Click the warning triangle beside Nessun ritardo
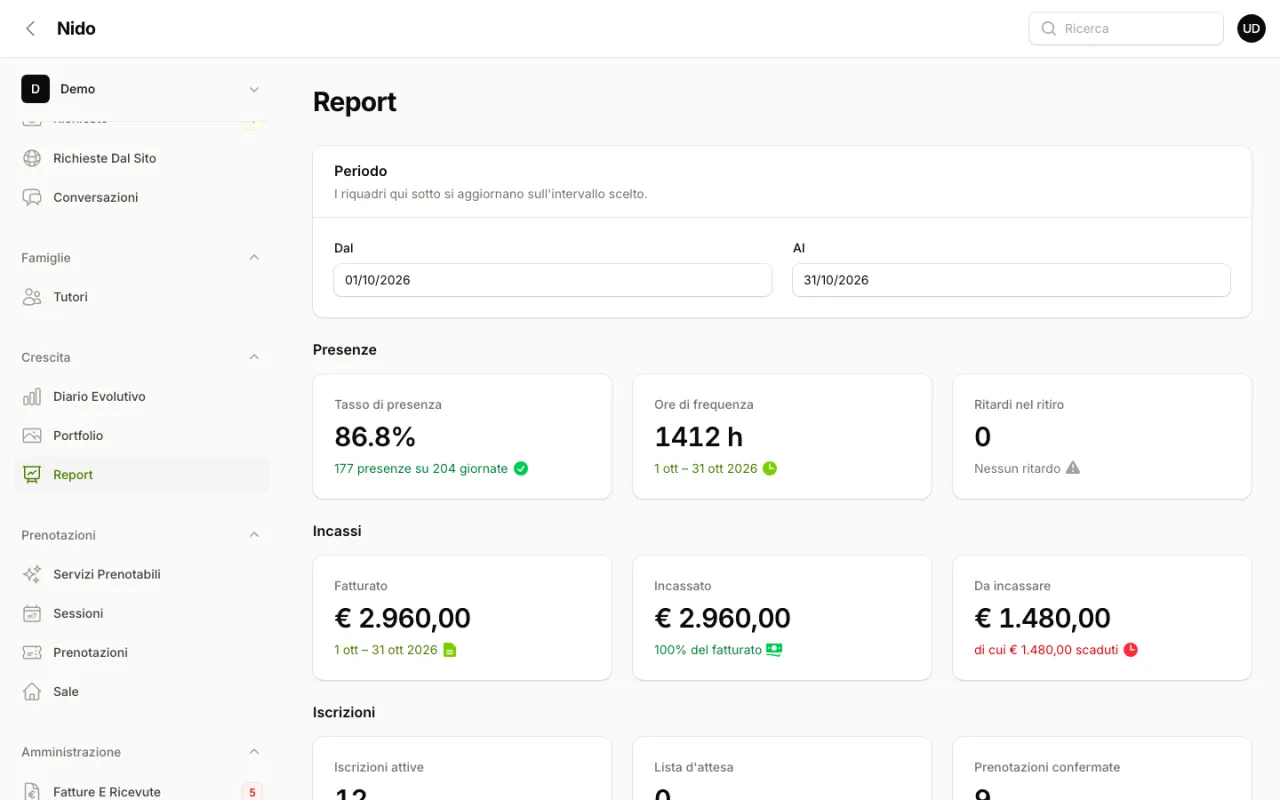This screenshot has width=1280, height=800. (1073, 468)
